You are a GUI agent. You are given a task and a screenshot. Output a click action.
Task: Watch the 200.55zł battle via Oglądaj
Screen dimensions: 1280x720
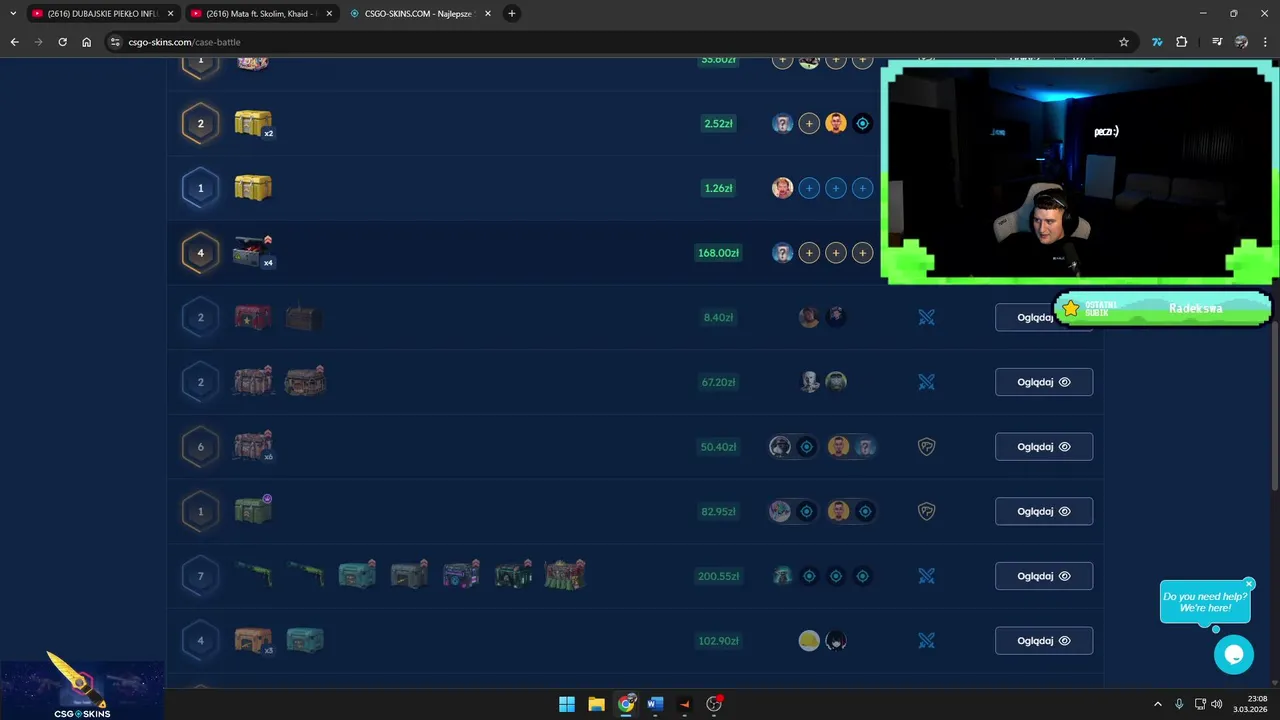(x=1044, y=576)
